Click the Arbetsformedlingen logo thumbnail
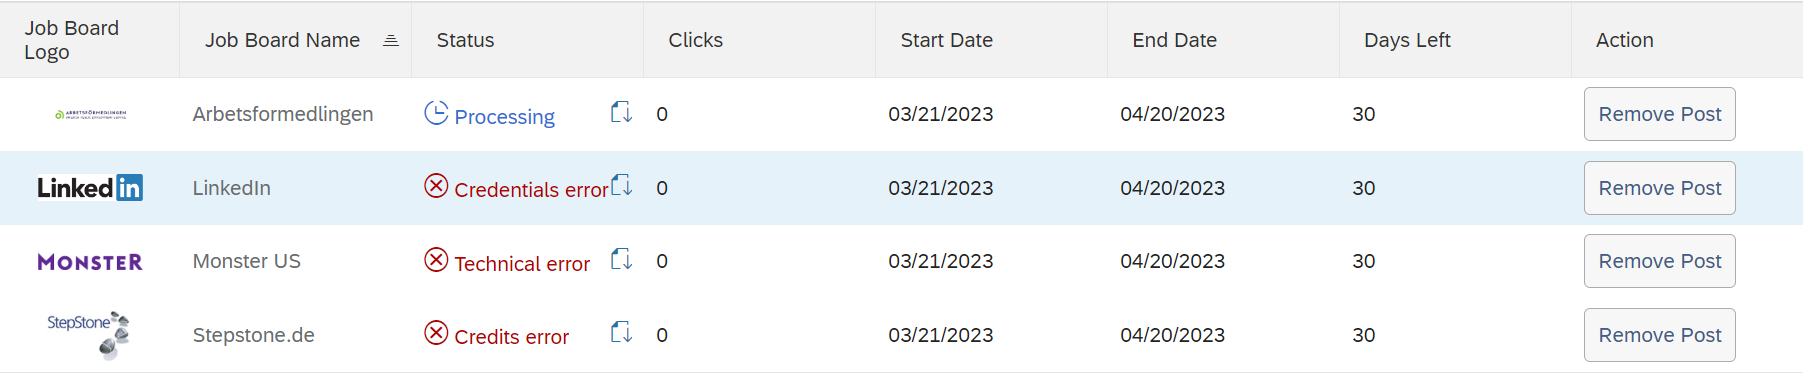The height and width of the screenshot is (373, 1803). [90, 115]
